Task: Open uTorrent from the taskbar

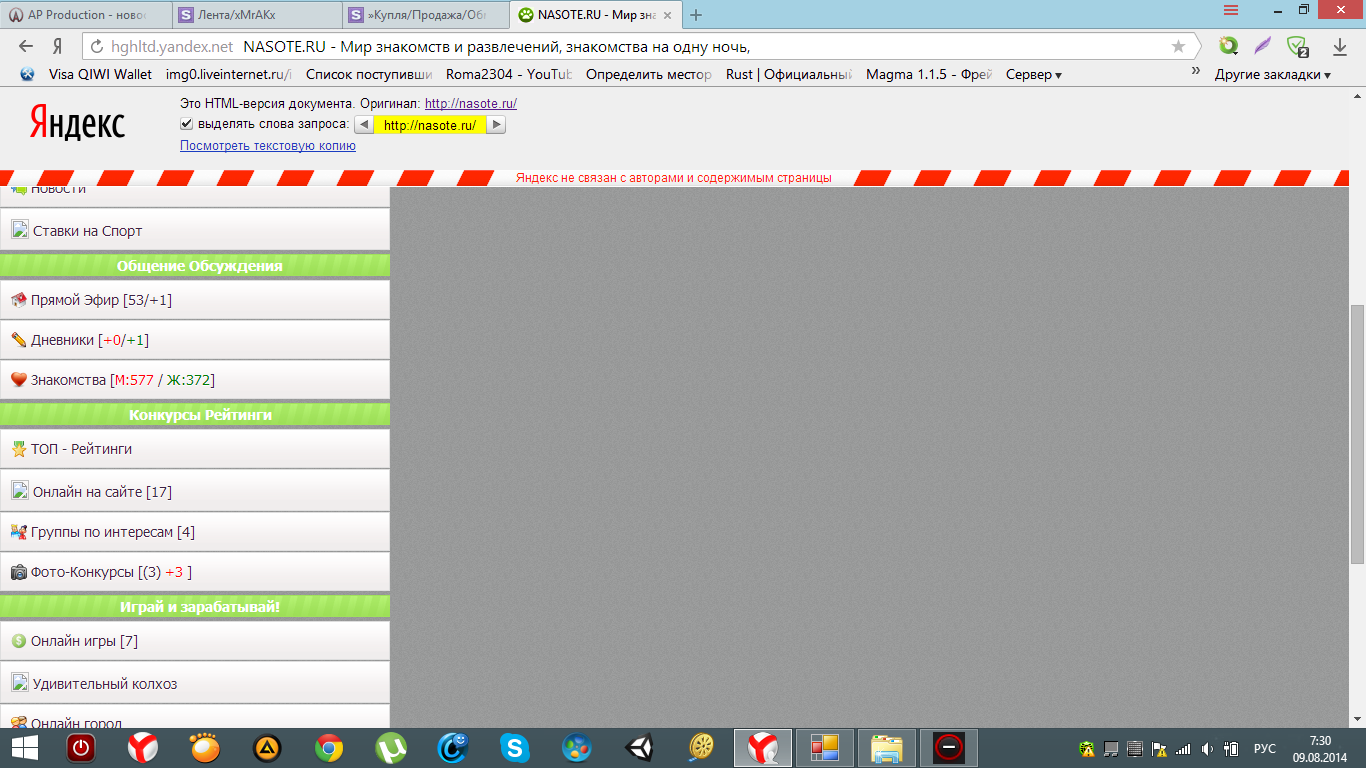Action: tap(390, 747)
